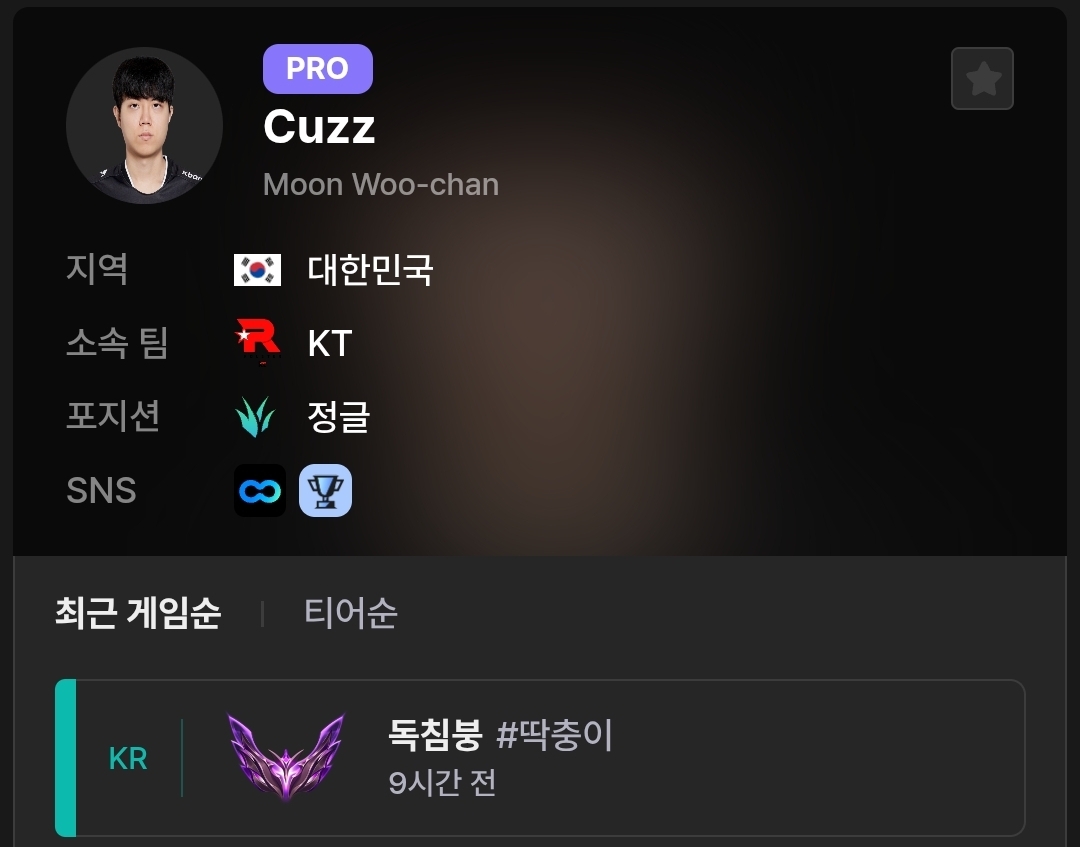
Task: Click the teal bar on account card
Action: coord(65,758)
